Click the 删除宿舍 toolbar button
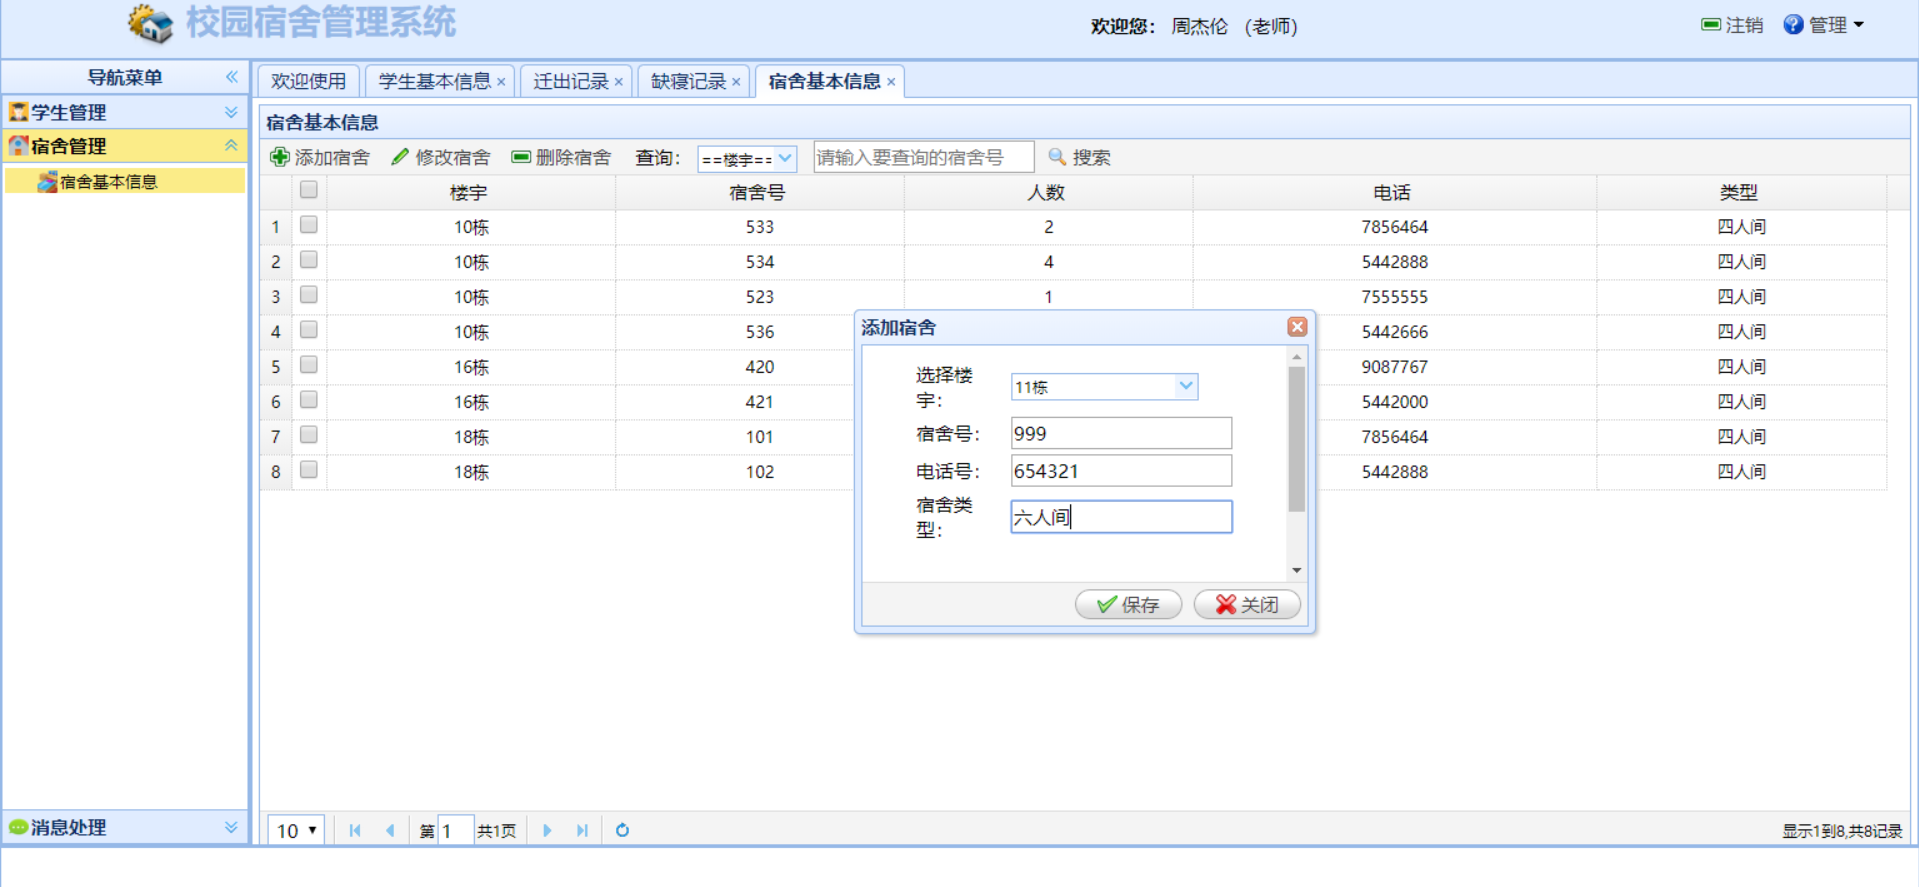1919x887 pixels. point(561,157)
